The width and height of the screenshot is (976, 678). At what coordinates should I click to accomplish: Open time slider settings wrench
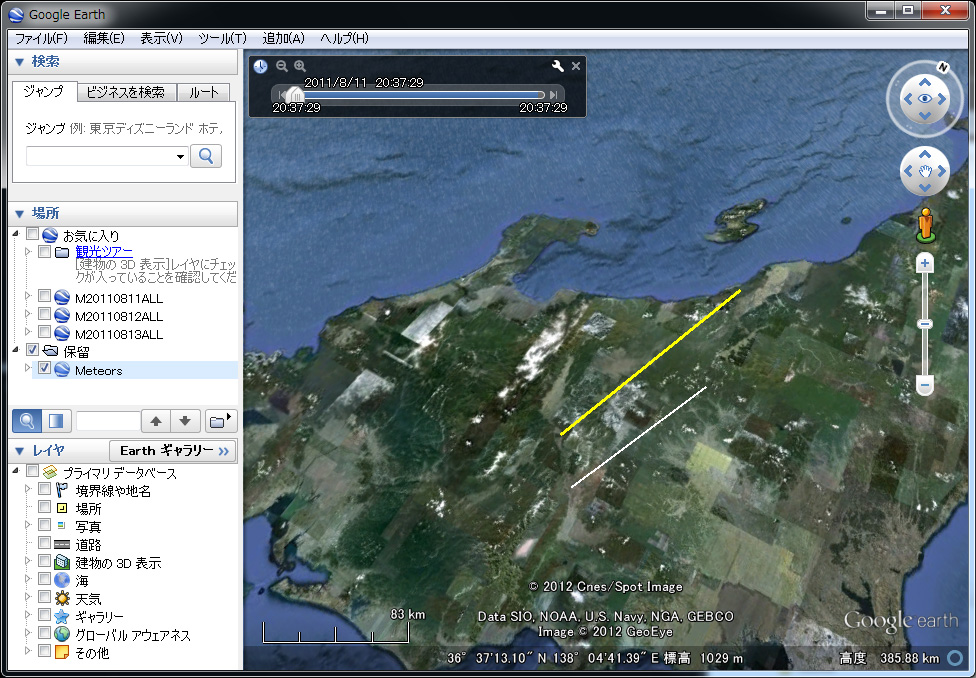558,66
